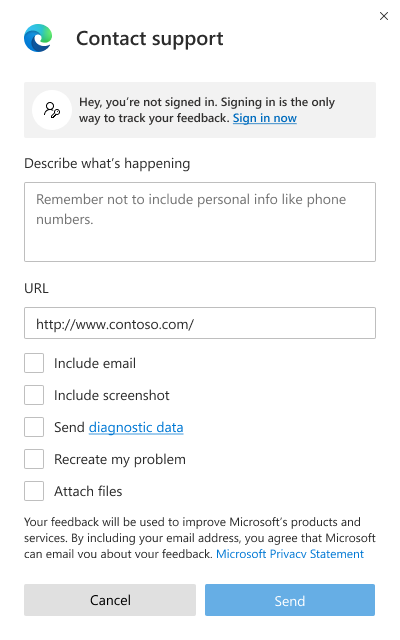Focus the Describe what's happening text box
Screen dimensions: 400x640
point(200,222)
